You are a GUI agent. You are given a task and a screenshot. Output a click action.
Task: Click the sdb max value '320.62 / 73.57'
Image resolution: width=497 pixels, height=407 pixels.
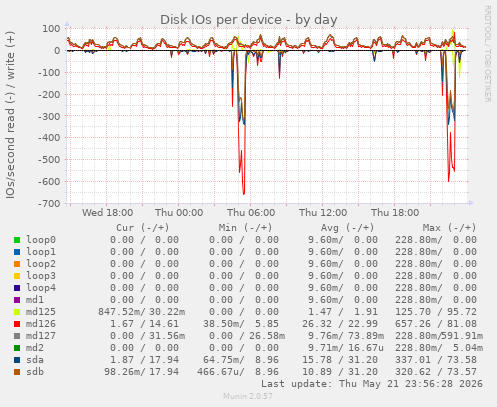click(x=436, y=372)
